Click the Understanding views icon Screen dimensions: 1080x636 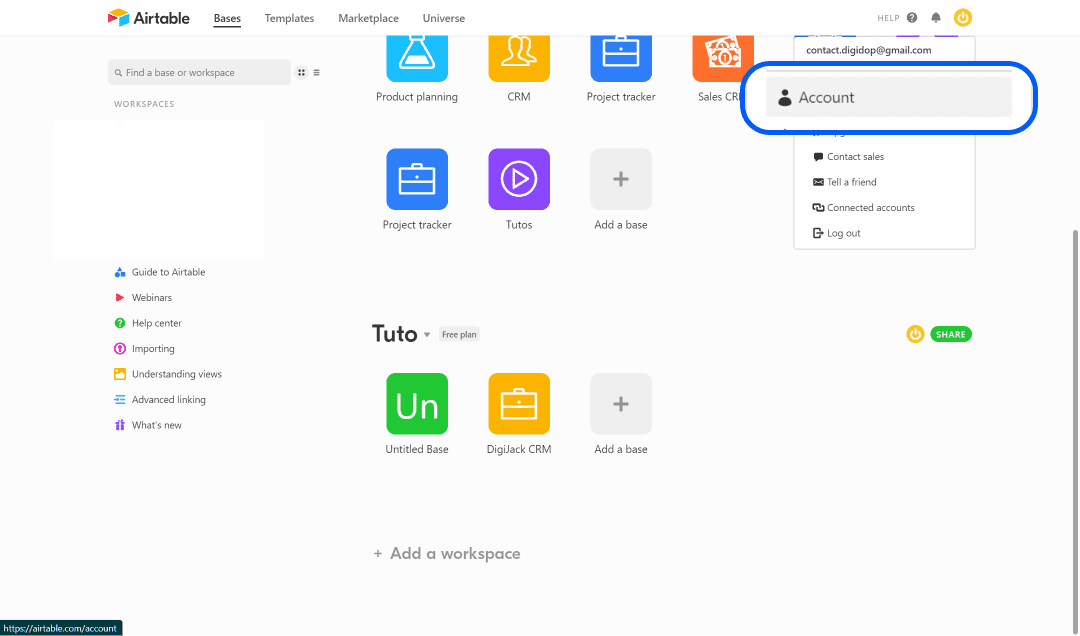click(x=120, y=374)
